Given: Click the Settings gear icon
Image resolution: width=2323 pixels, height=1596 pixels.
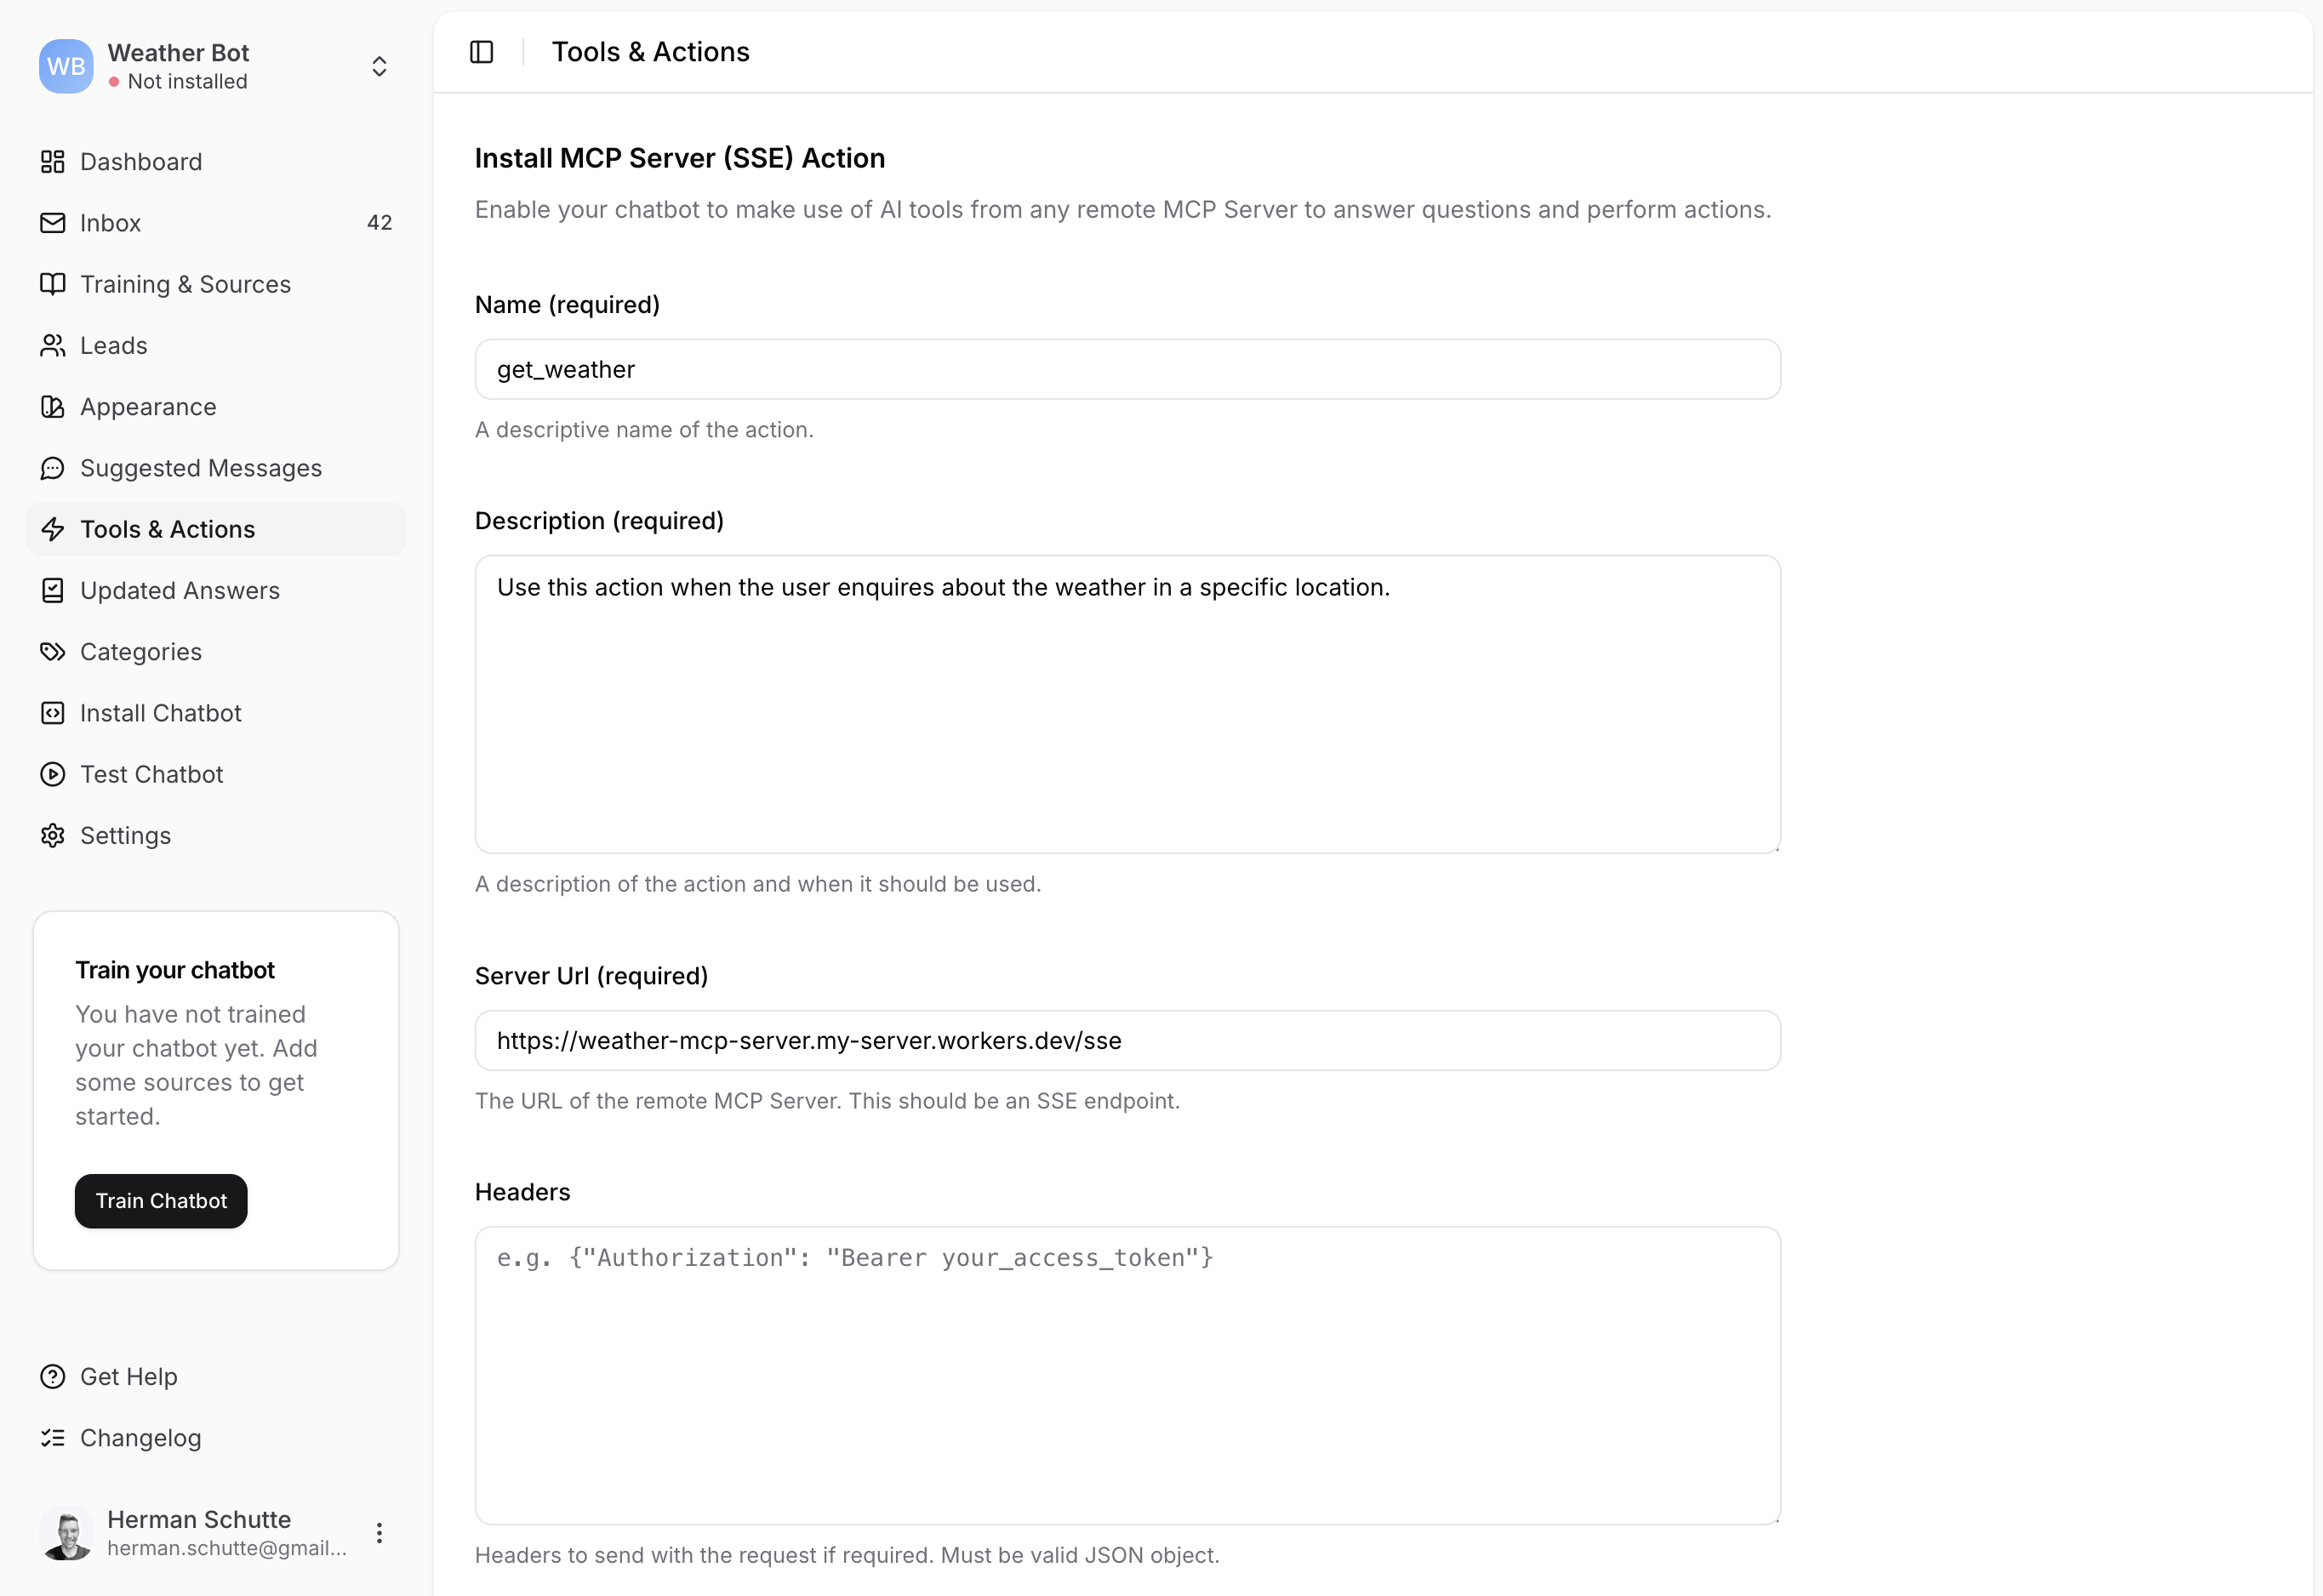Looking at the screenshot, I should coord(52,836).
